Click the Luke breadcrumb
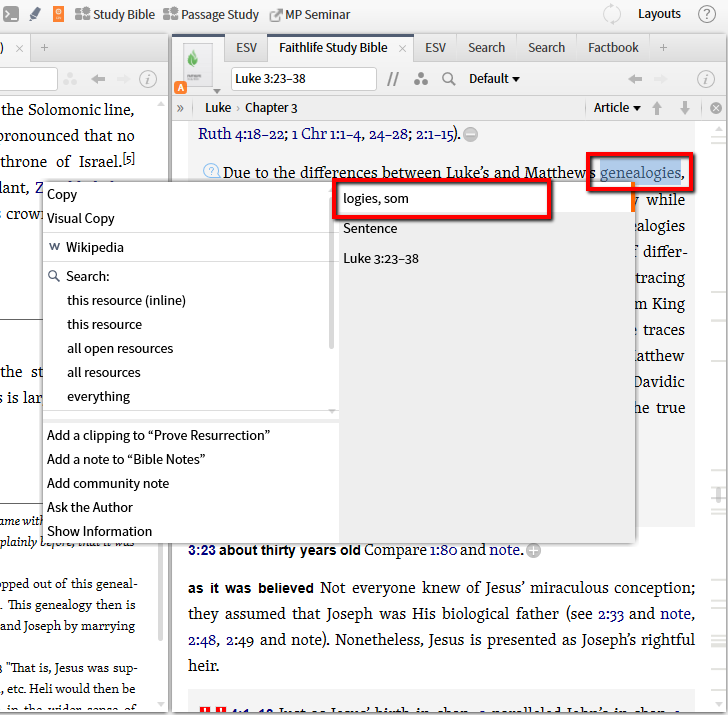The height and width of the screenshot is (715, 728). pos(218,108)
